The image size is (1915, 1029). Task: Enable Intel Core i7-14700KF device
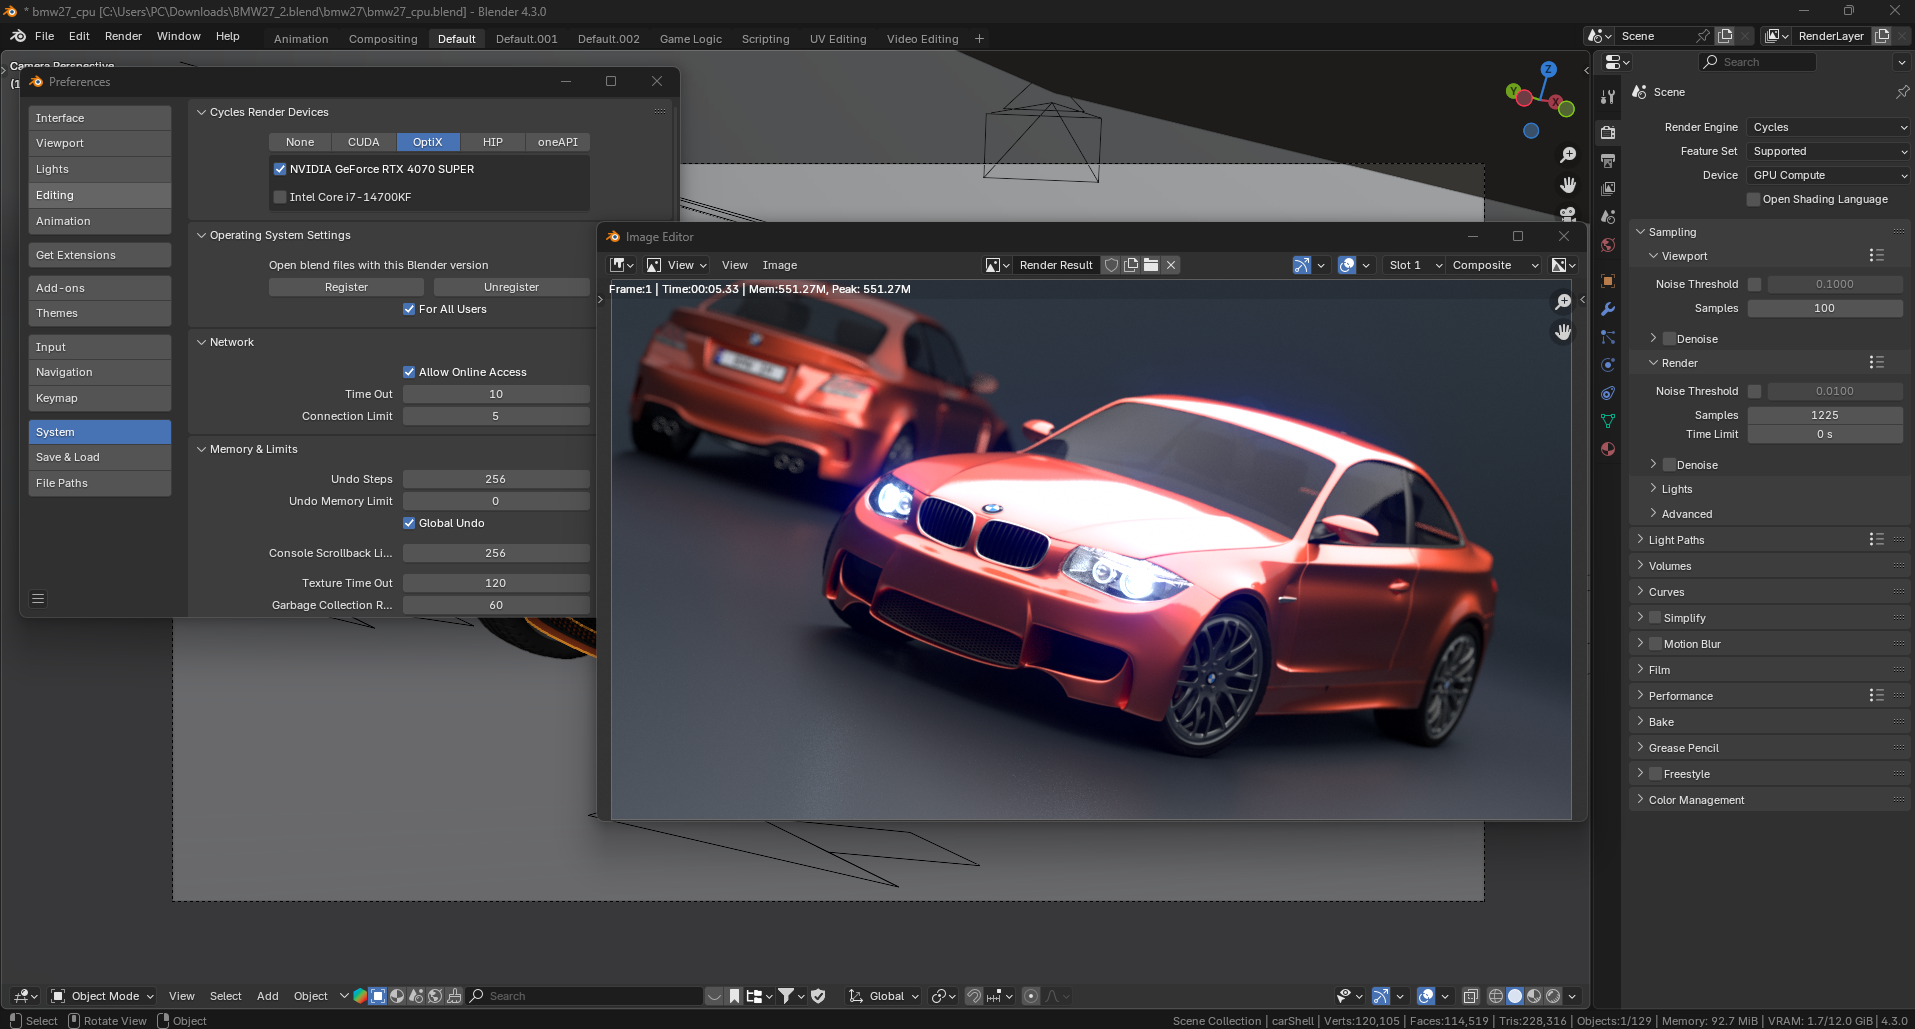click(280, 197)
